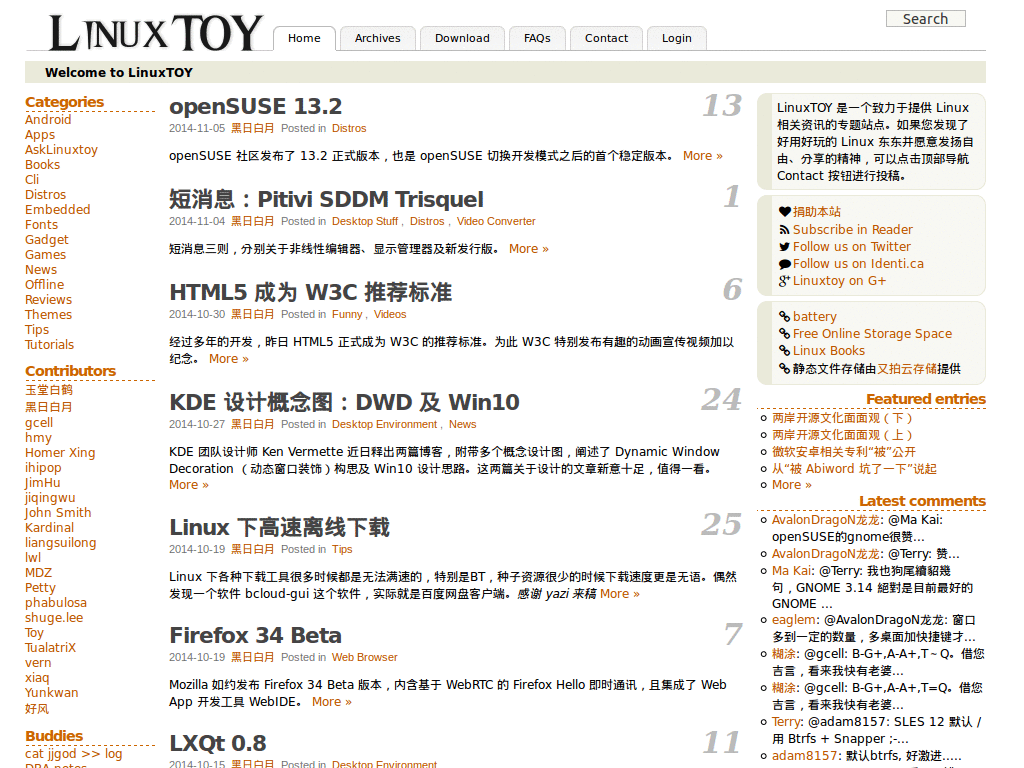Screen dimensions: 1024x768
Task: Open featured entry 两岸开源文化面面观(下)
Action: [x=842, y=418]
